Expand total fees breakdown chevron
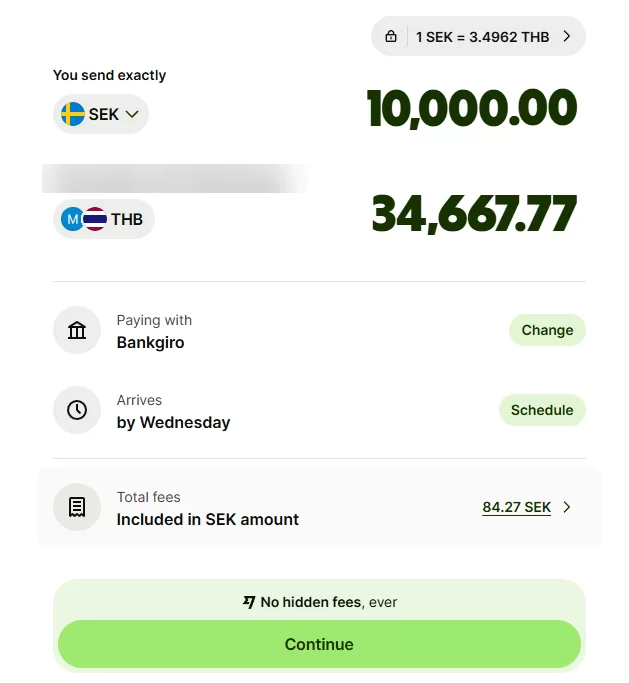The image size is (629, 683). (x=567, y=507)
